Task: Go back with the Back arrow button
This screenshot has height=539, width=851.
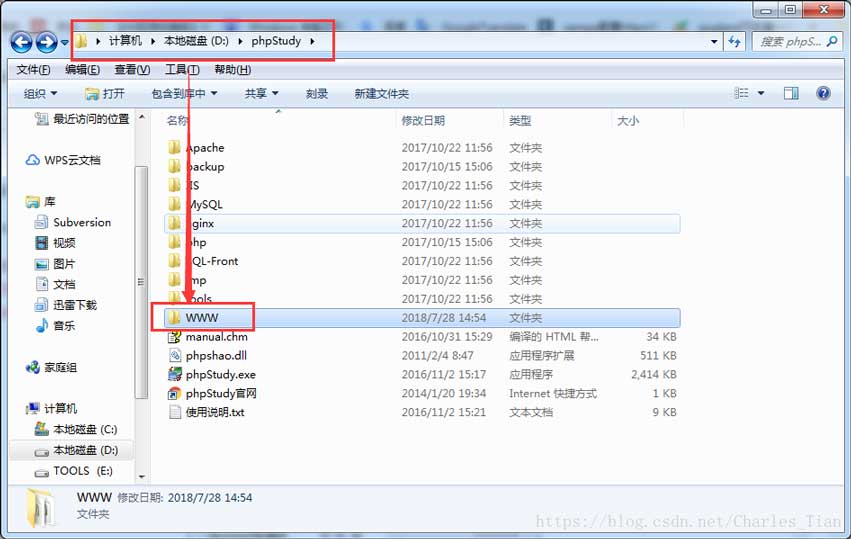Action: (x=21, y=42)
